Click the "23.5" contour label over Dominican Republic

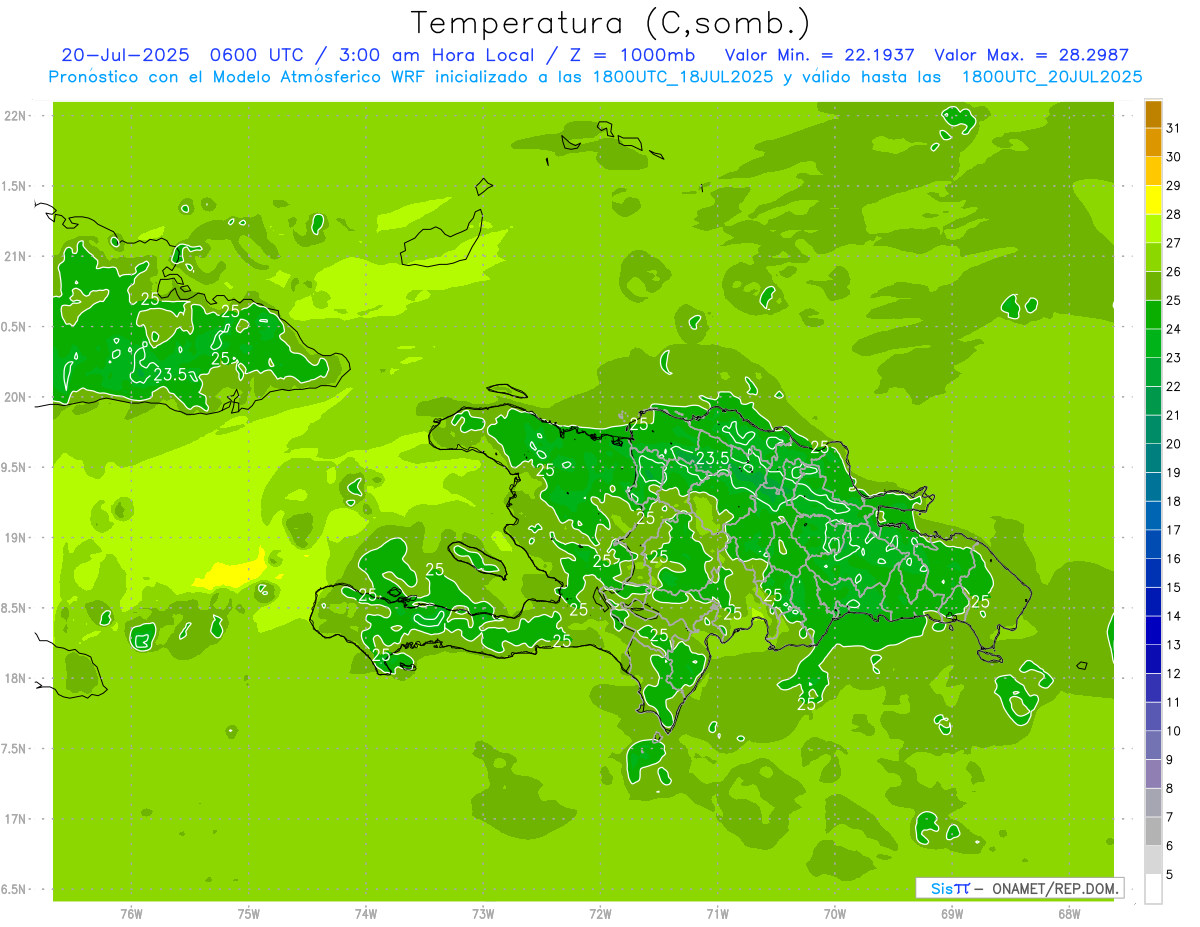pyautogui.click(x=712, y=458)
